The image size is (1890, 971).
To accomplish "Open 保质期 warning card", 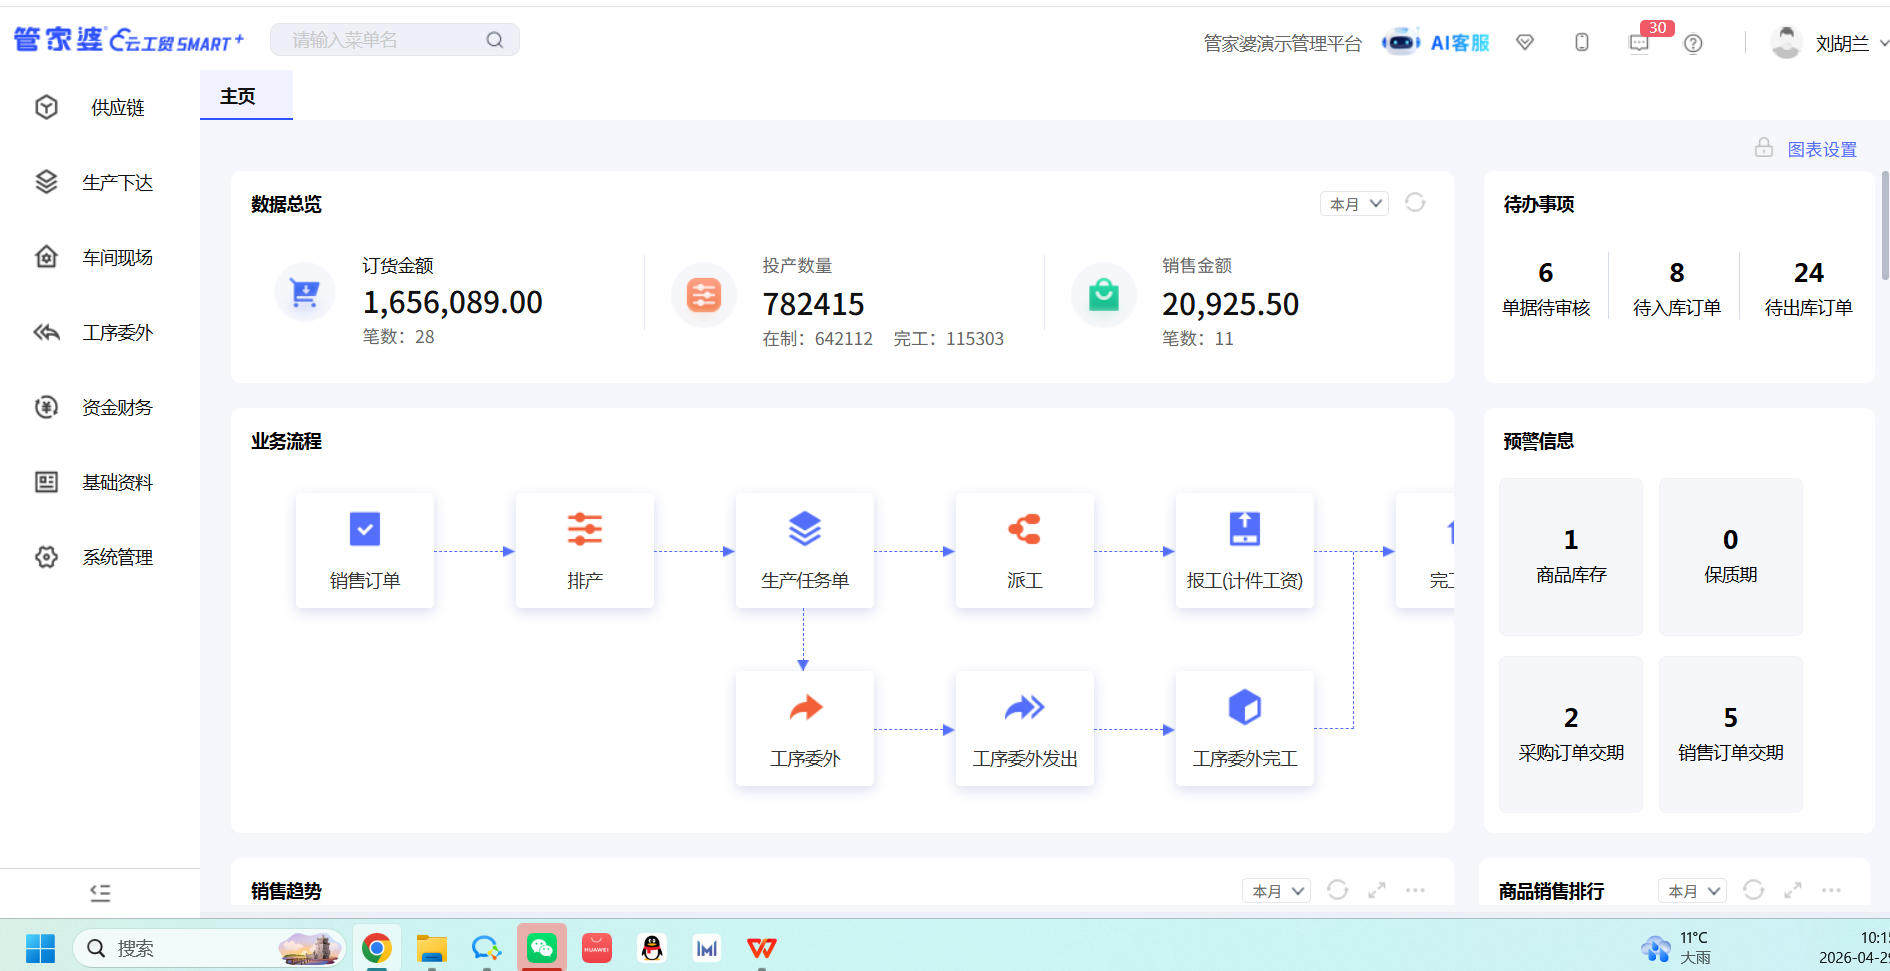I will pyautogui.click(x=1731, y=556).
